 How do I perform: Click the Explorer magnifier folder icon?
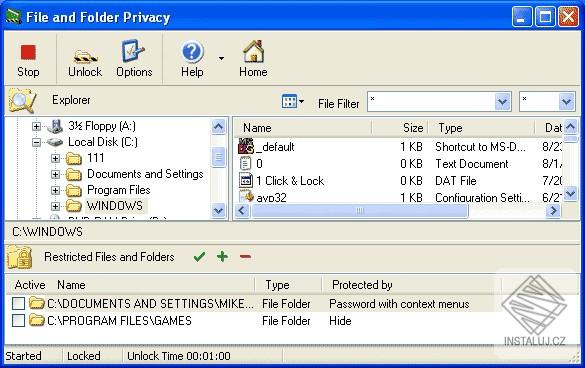22,101
